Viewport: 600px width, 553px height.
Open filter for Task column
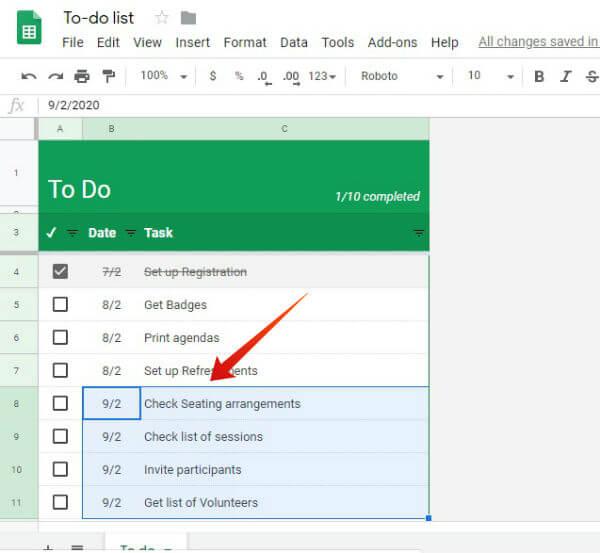419,232
